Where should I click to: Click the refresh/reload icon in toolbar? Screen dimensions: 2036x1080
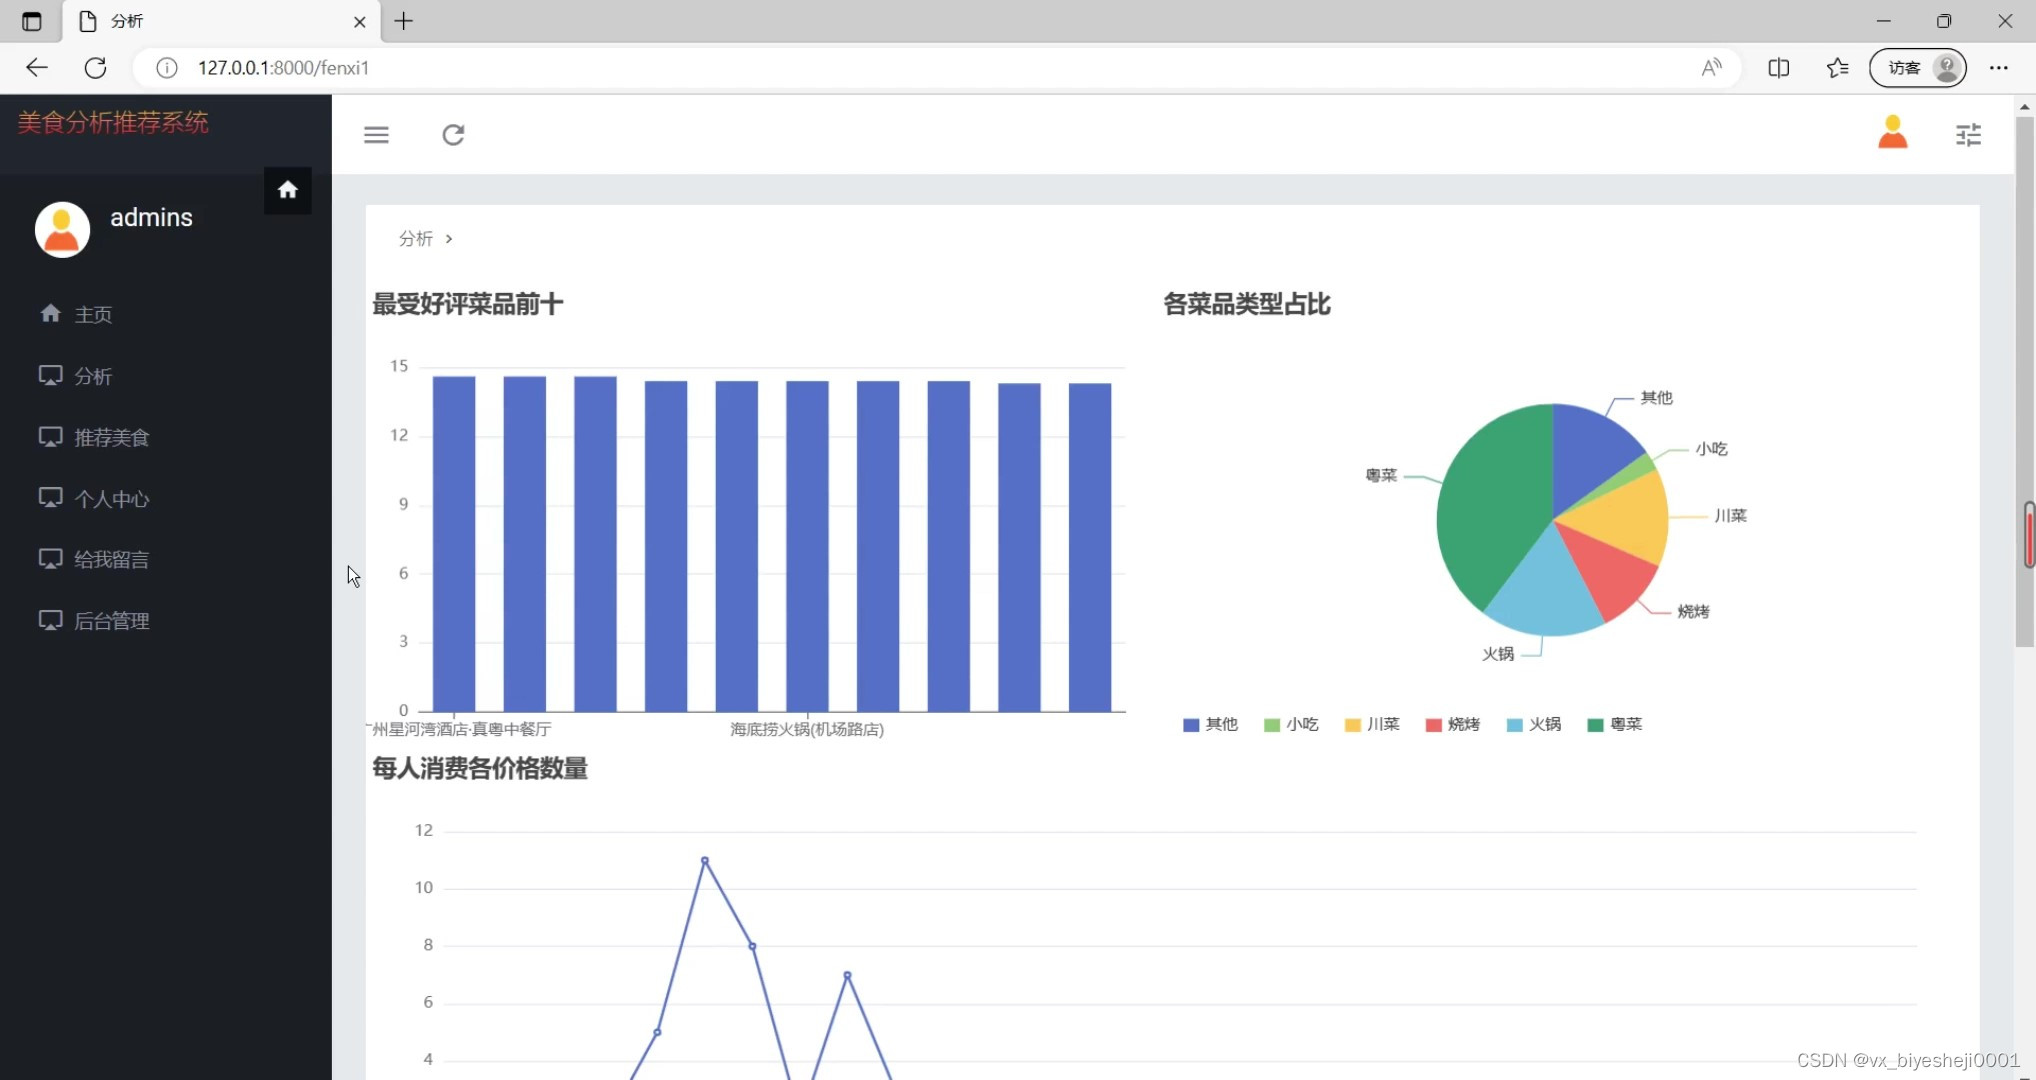point(454,133)
